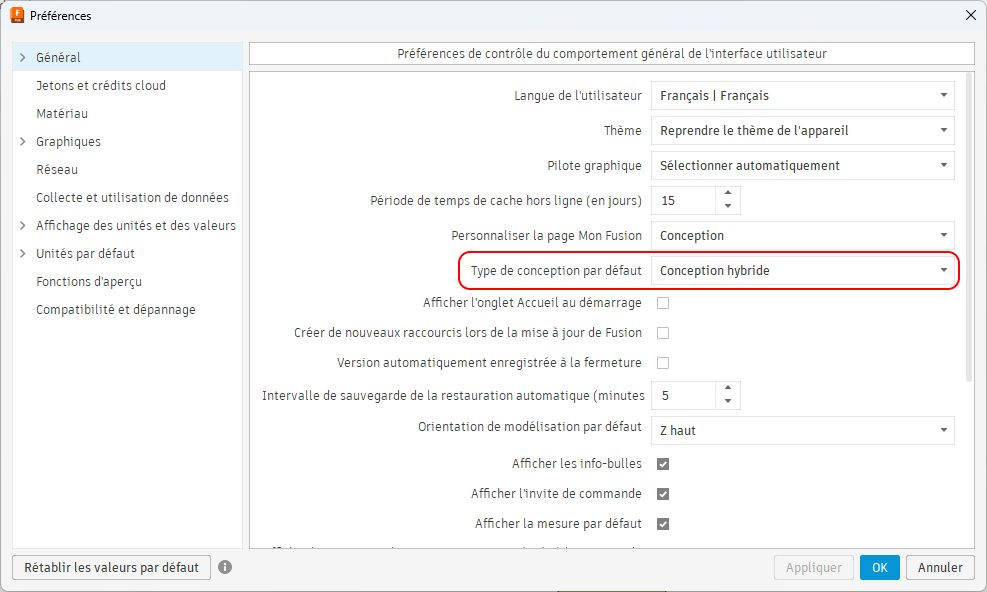Expand the Graphiques category chevron
Image resolution: width=987 pixels, height=592 pixels.
tap(23, 142)
